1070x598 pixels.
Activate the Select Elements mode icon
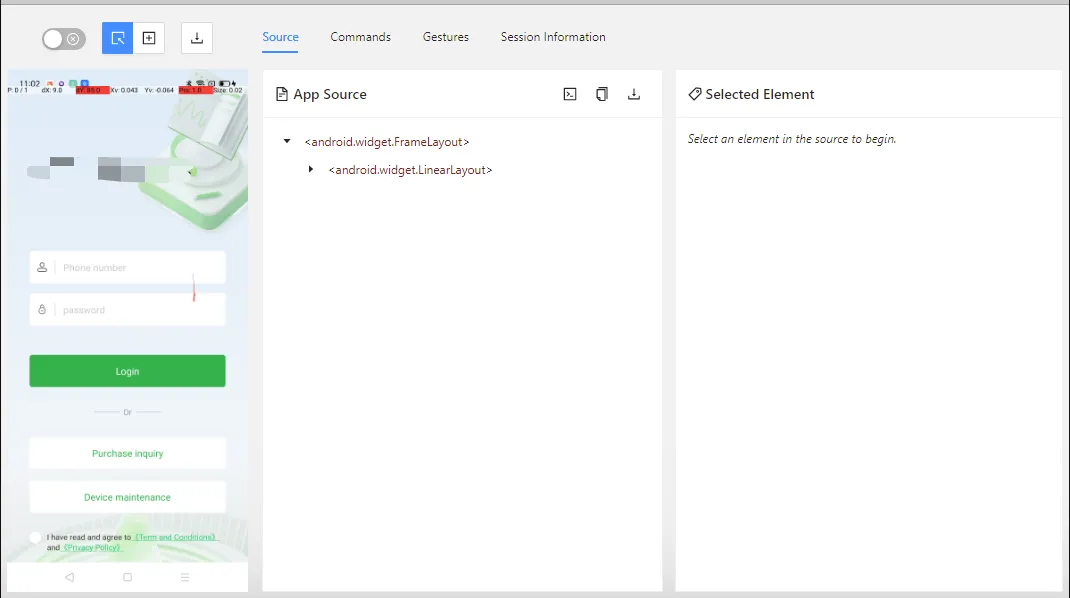click(118, 38)
